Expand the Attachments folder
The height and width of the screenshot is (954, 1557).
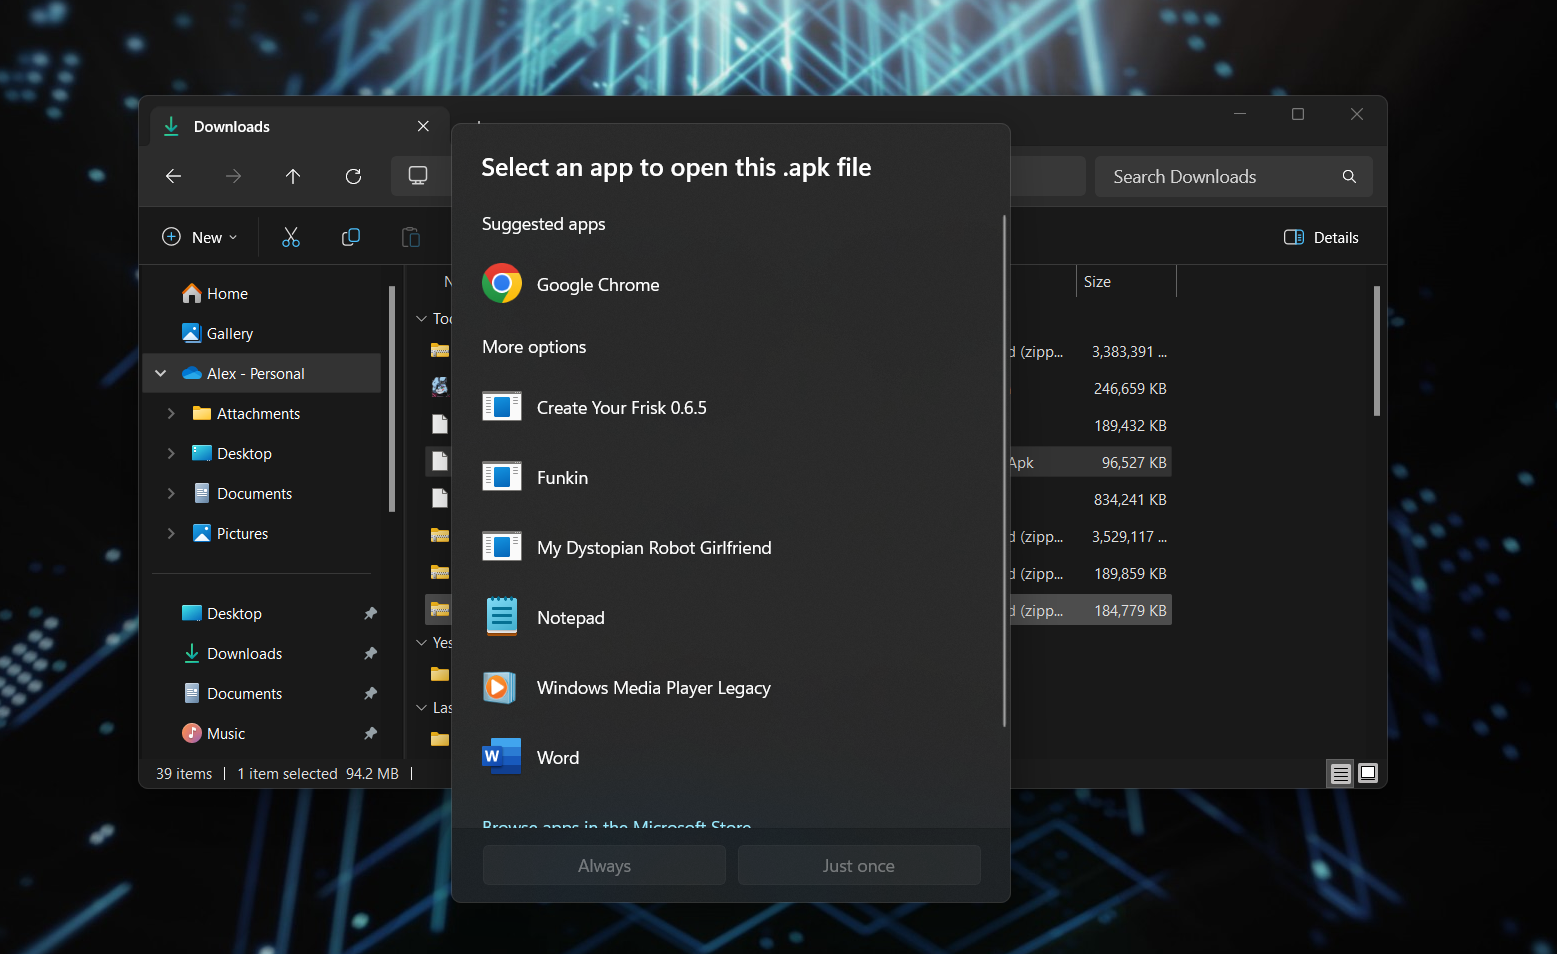point(171,413)
